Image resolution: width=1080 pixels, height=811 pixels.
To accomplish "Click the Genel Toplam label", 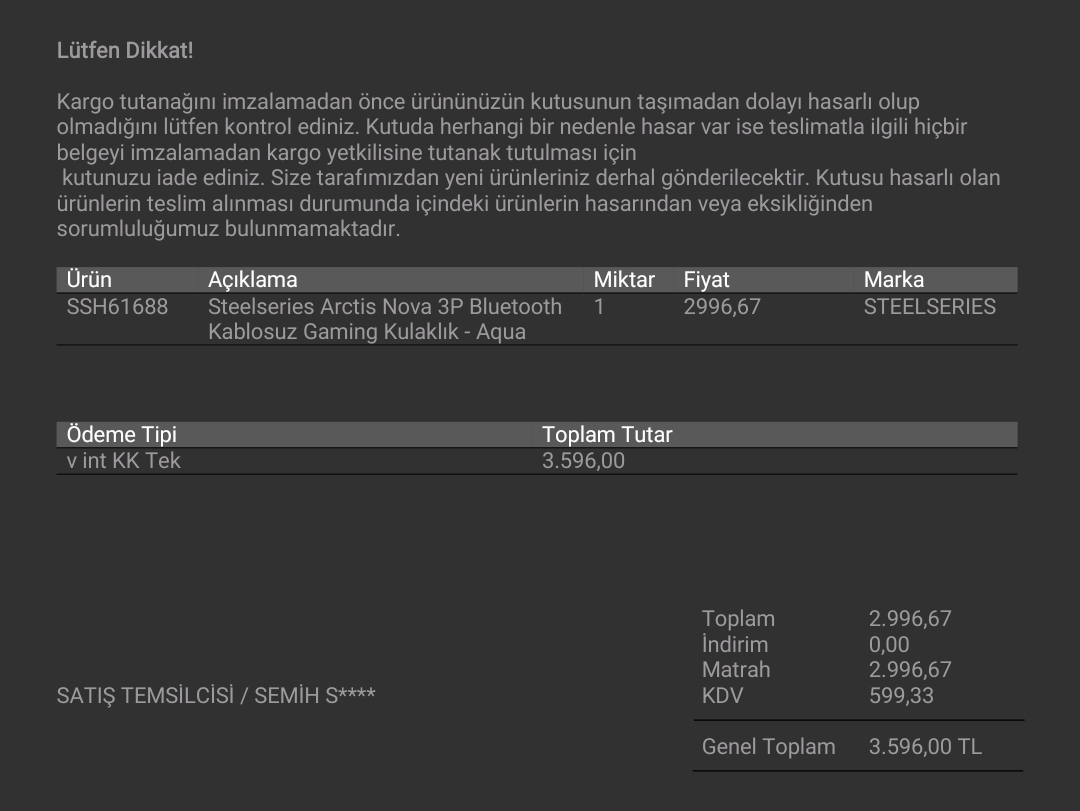I will [769, 746].
